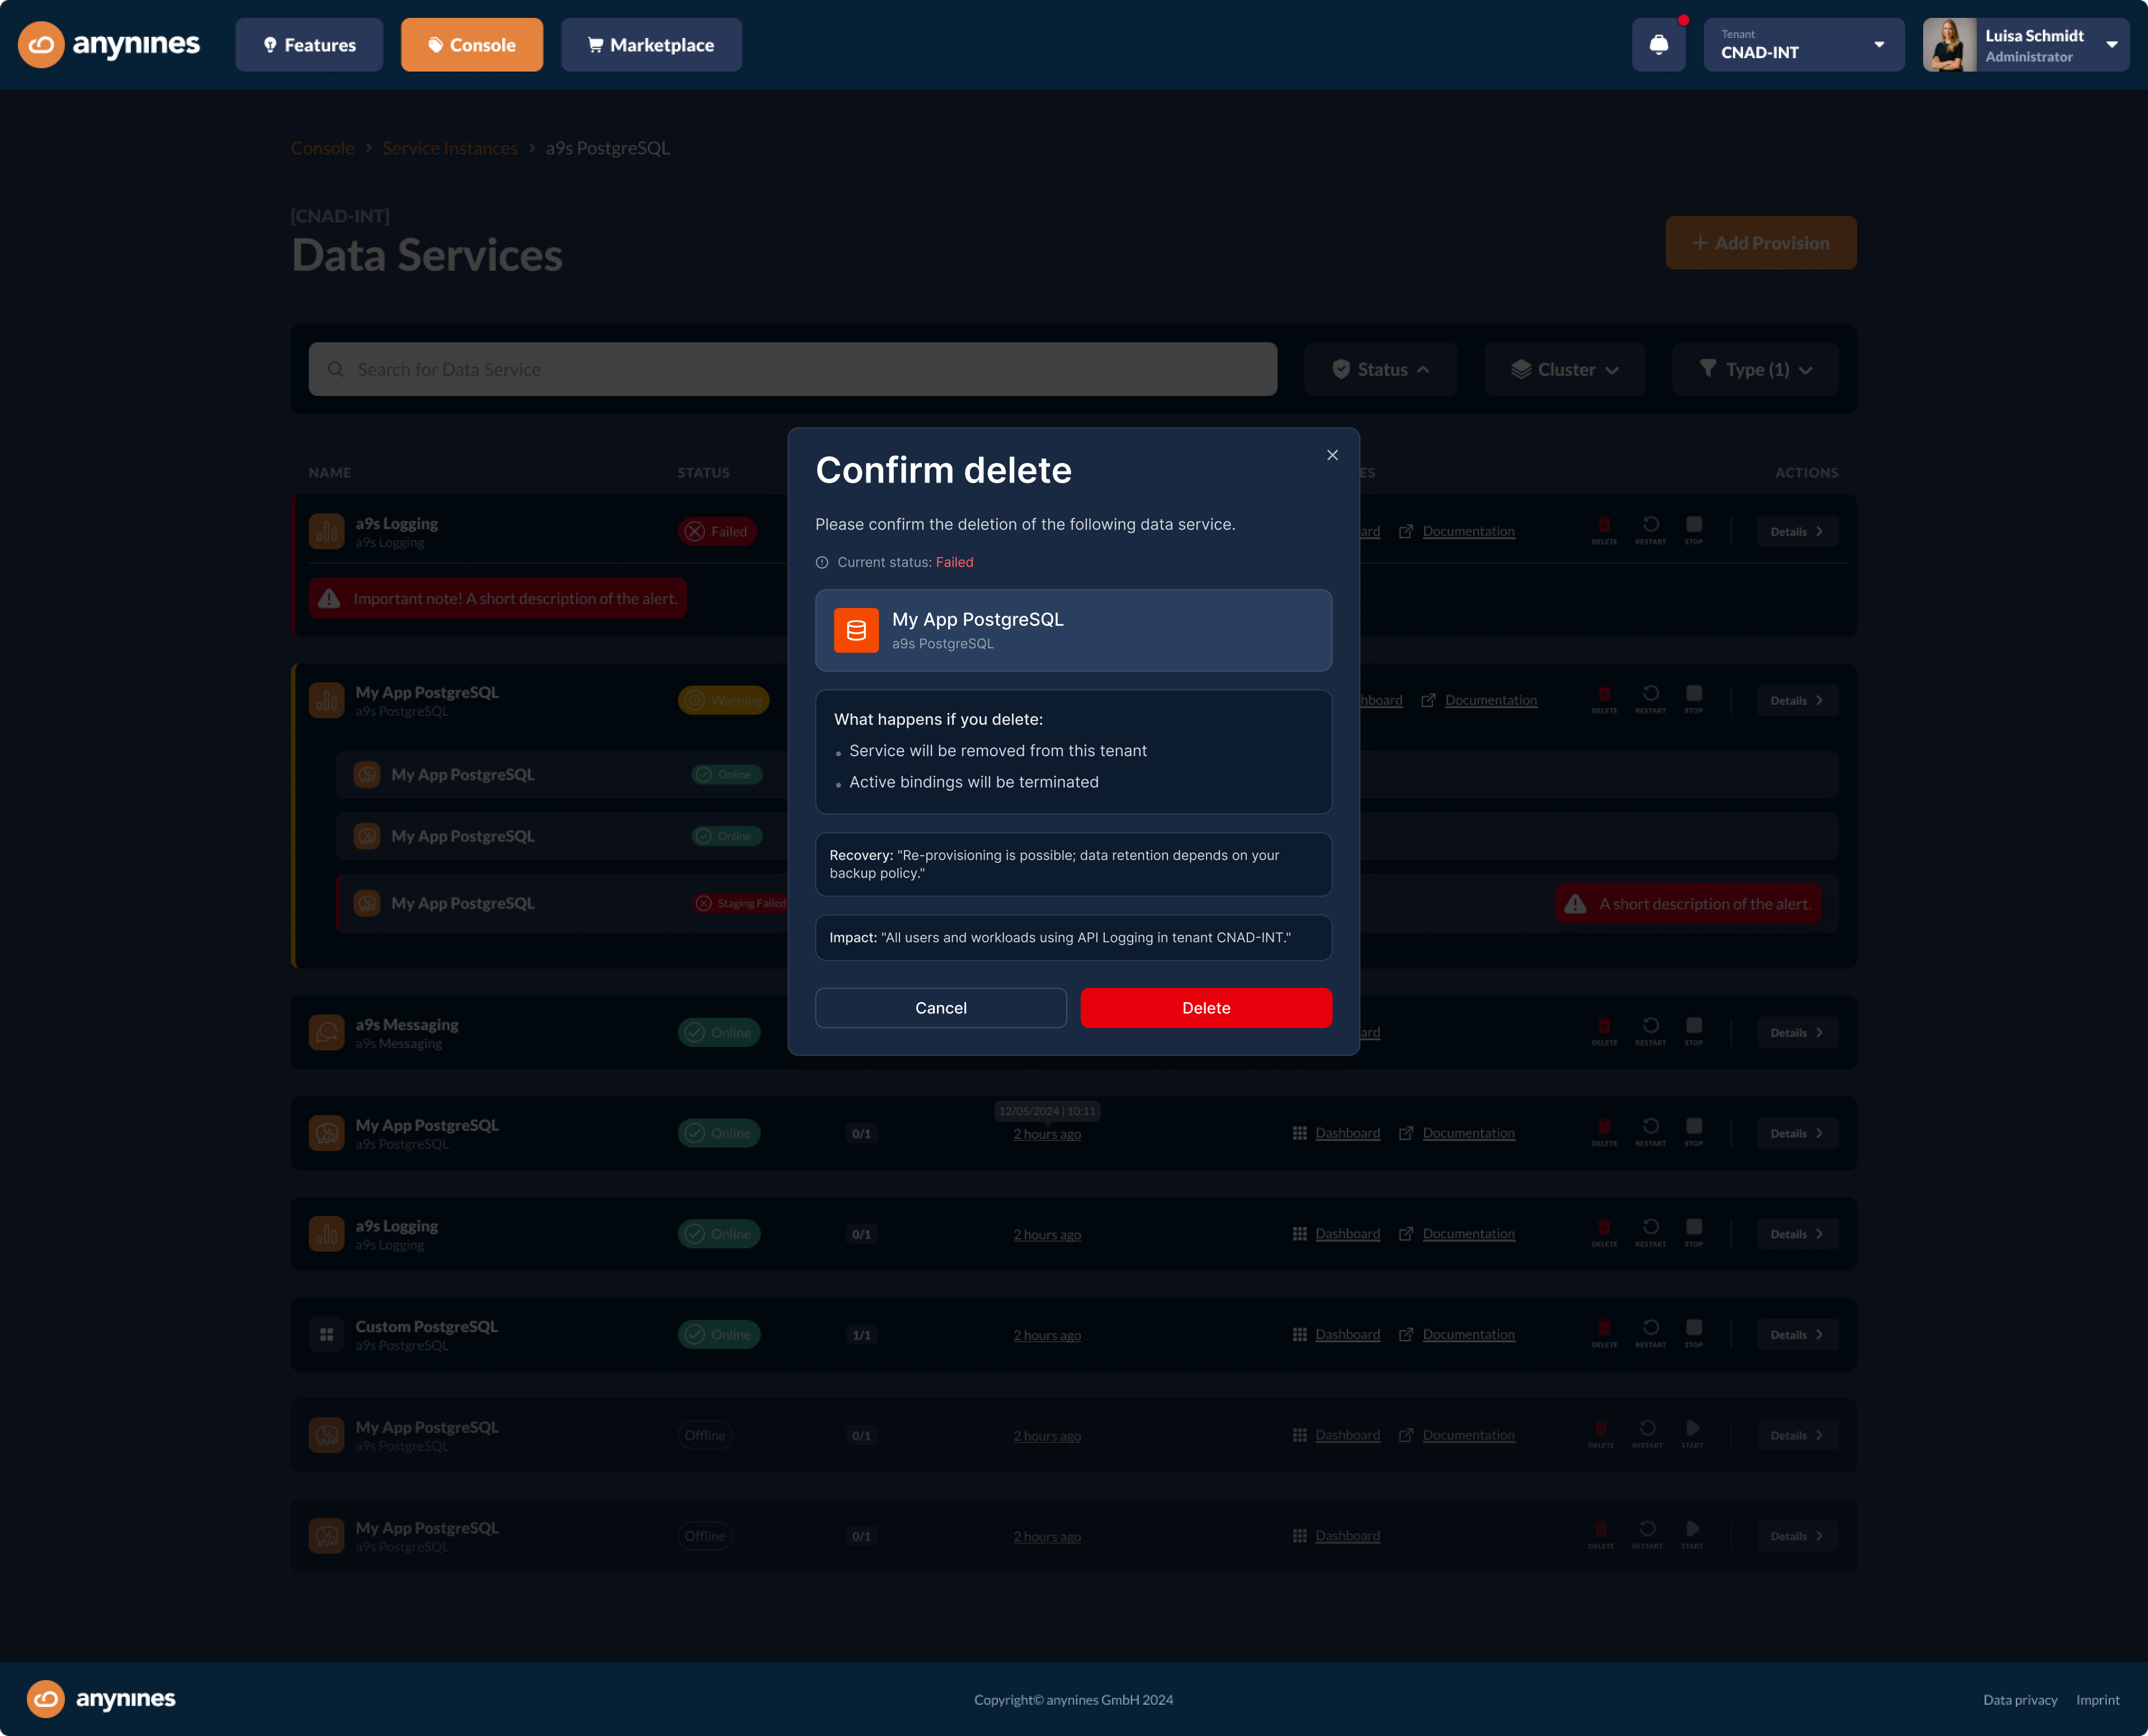The width and height of the screenshot is (2148, 1736).
Task: Click the a9s Messaging service icon
Action: [x=327, y=1032]
